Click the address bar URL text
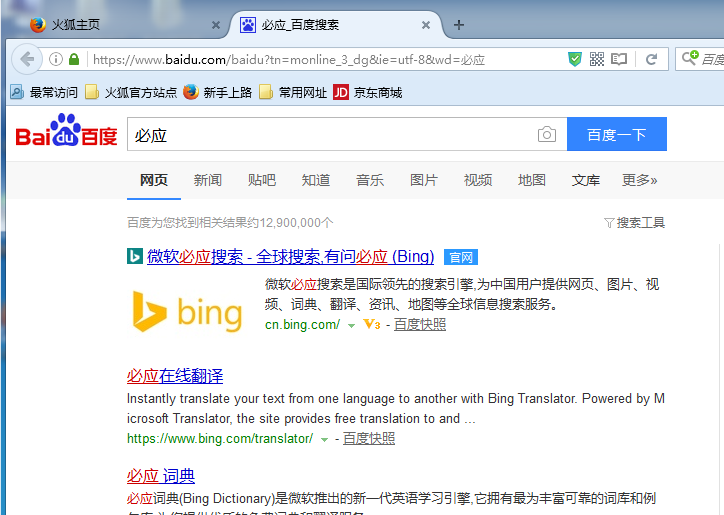 coord(289,60)
